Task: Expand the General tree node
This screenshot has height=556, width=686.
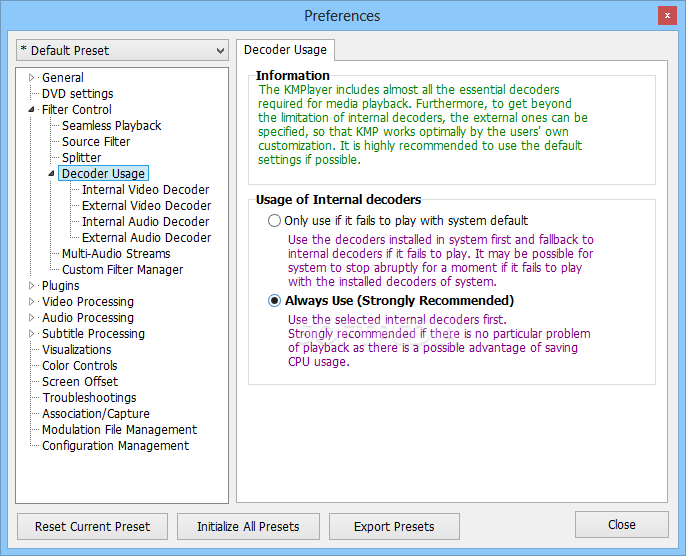Action: point(32,77)
